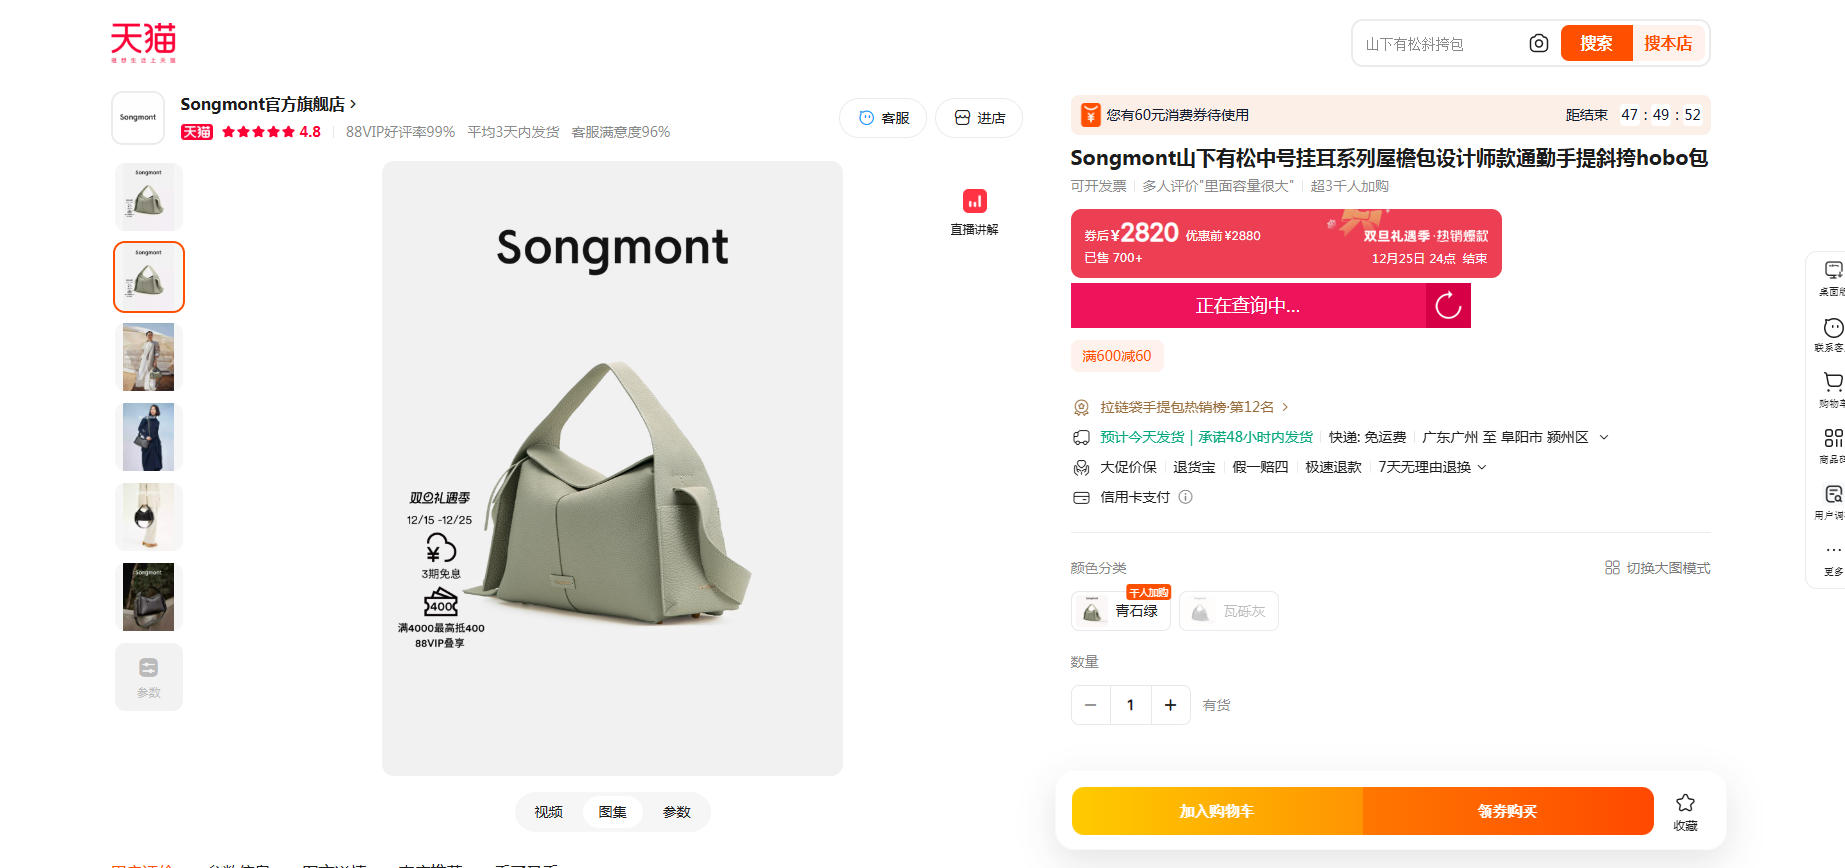The width and height of the screenshot is (1845, 868).
Task: Select the 瓦砾灰 color option
Action: (x=1229, y=611)
